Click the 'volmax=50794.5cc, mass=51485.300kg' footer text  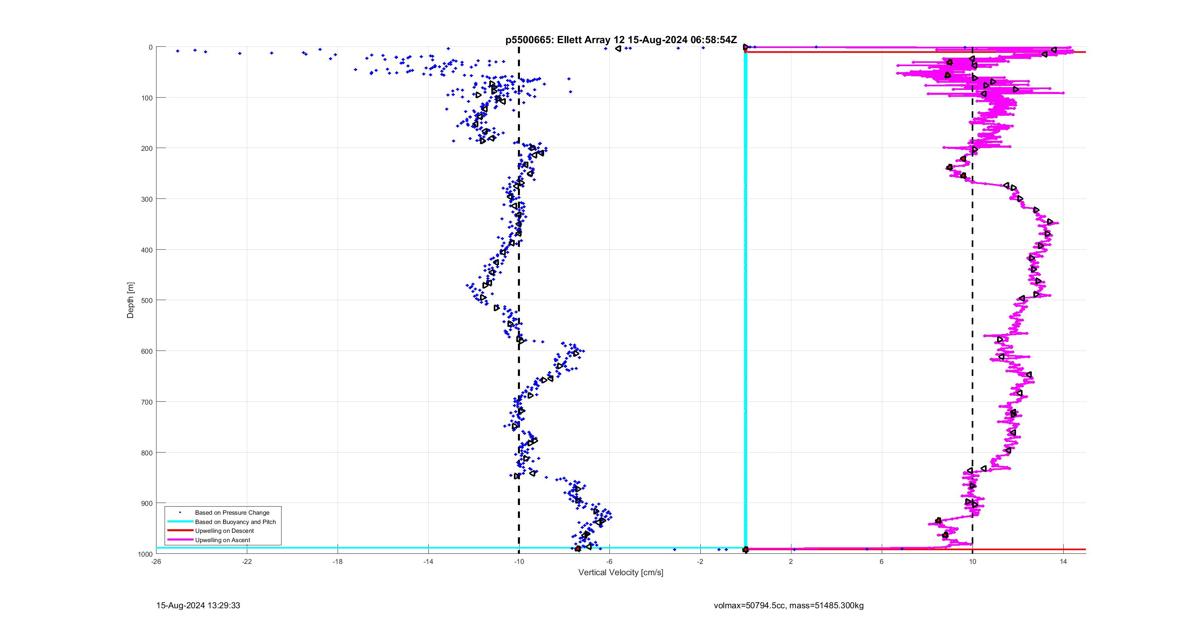click(x=788, y=605)
